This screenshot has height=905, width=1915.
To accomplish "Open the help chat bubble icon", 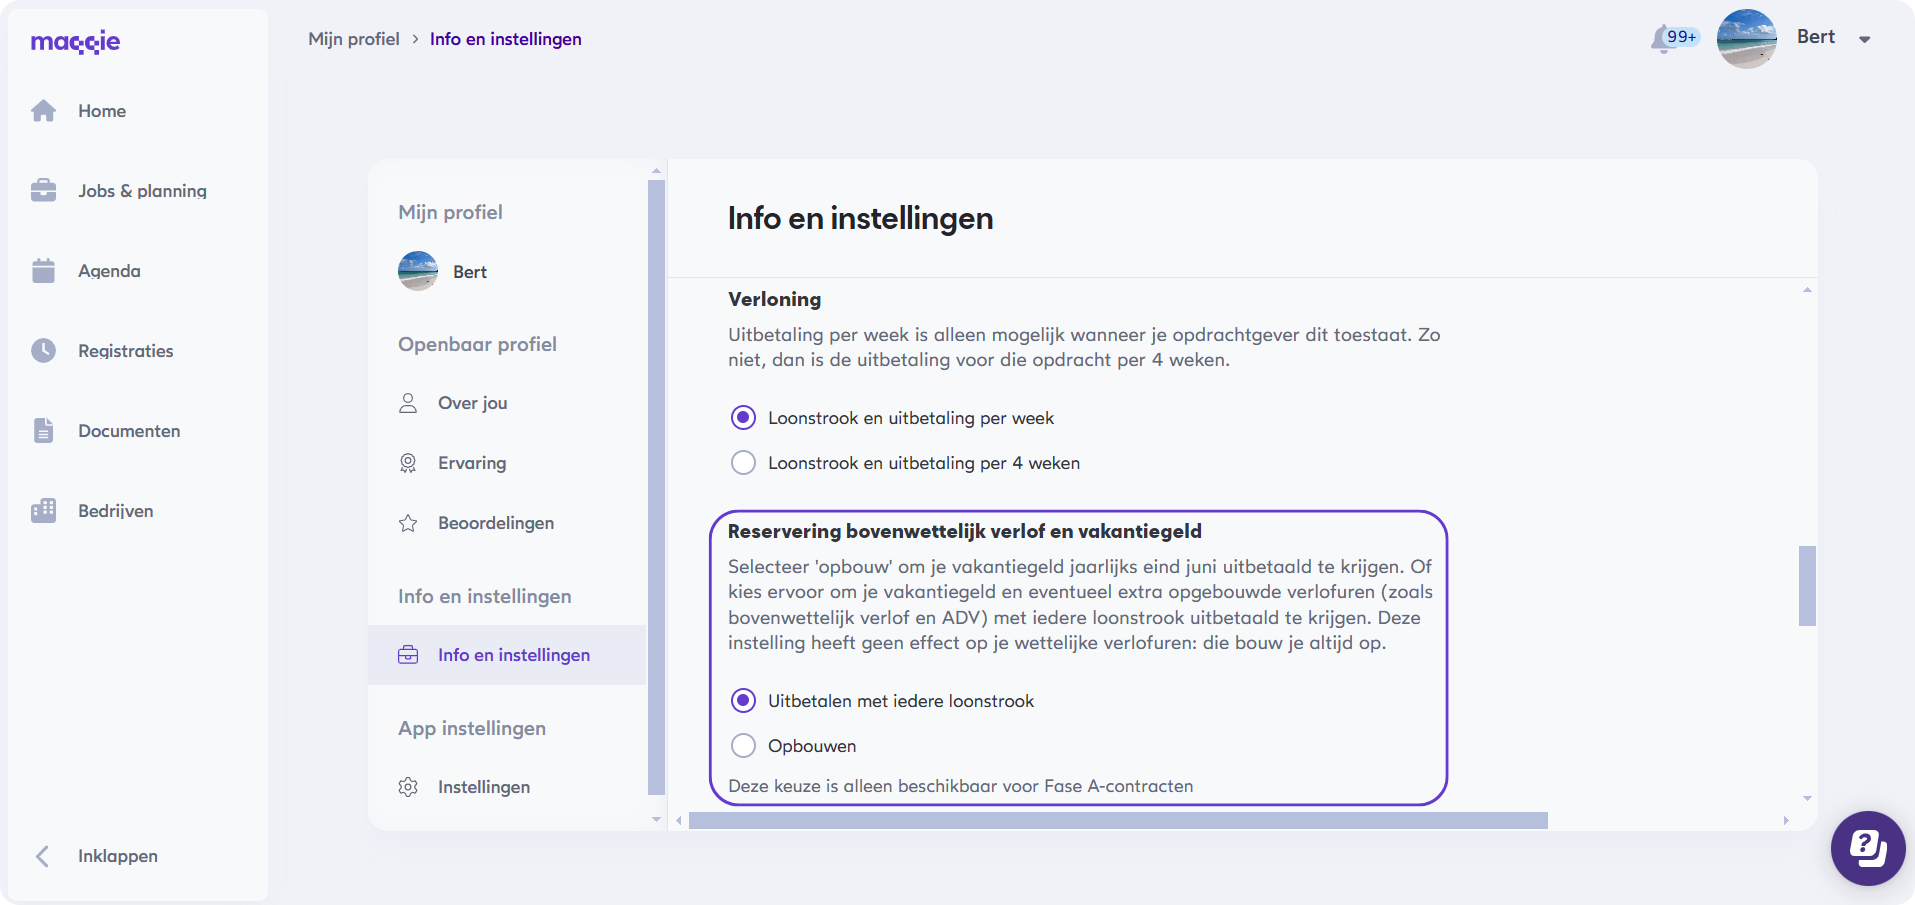I will click(x=1867, y=848).
